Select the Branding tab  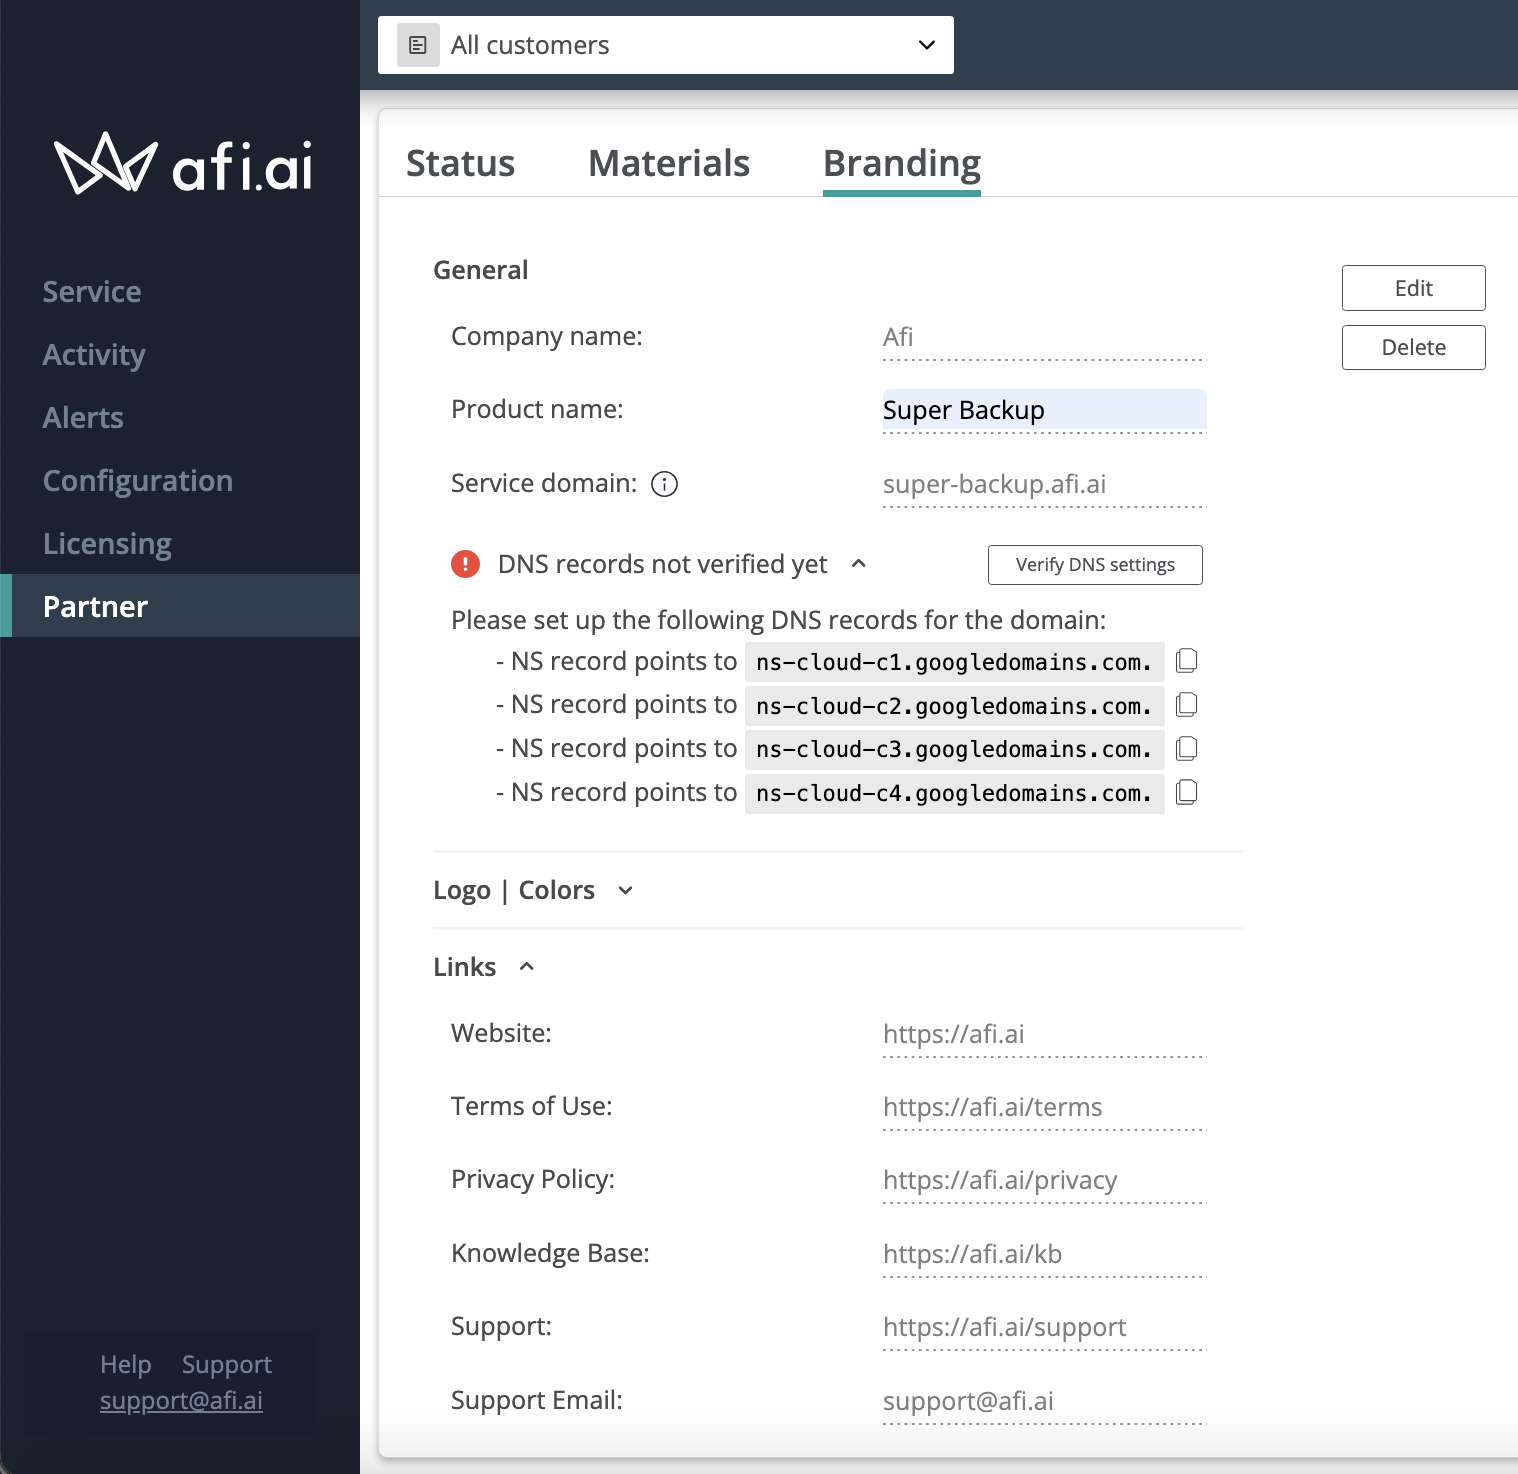point(902,163)
